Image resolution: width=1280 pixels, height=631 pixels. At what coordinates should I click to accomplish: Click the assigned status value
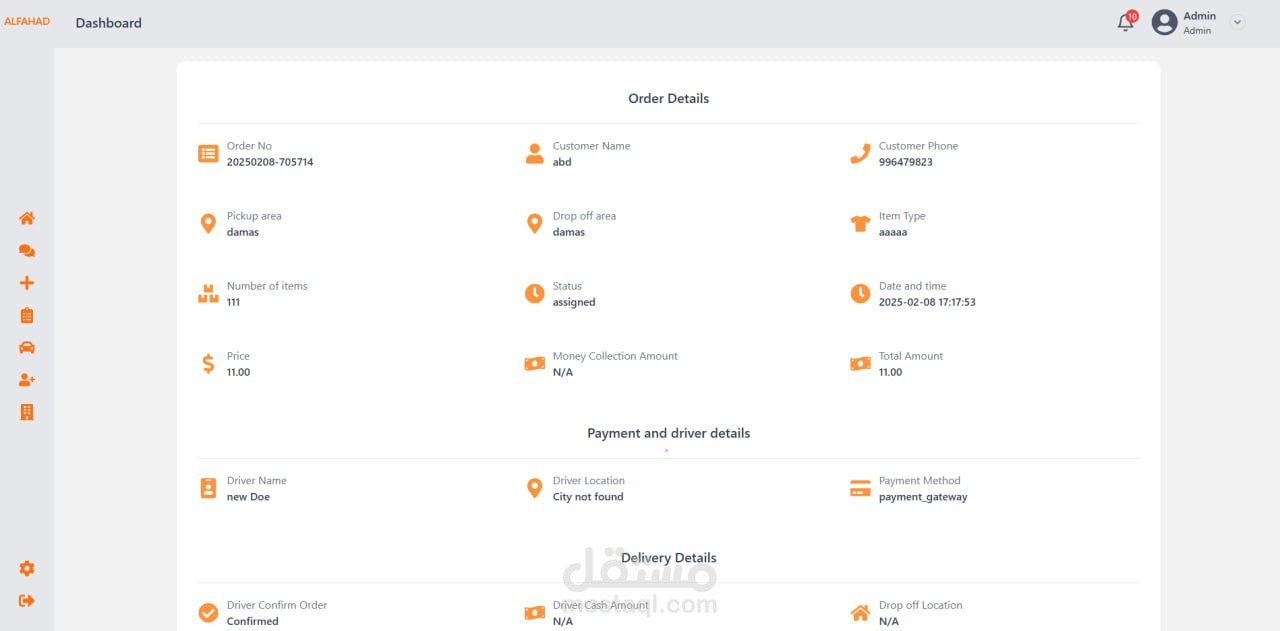pos(574,302)
